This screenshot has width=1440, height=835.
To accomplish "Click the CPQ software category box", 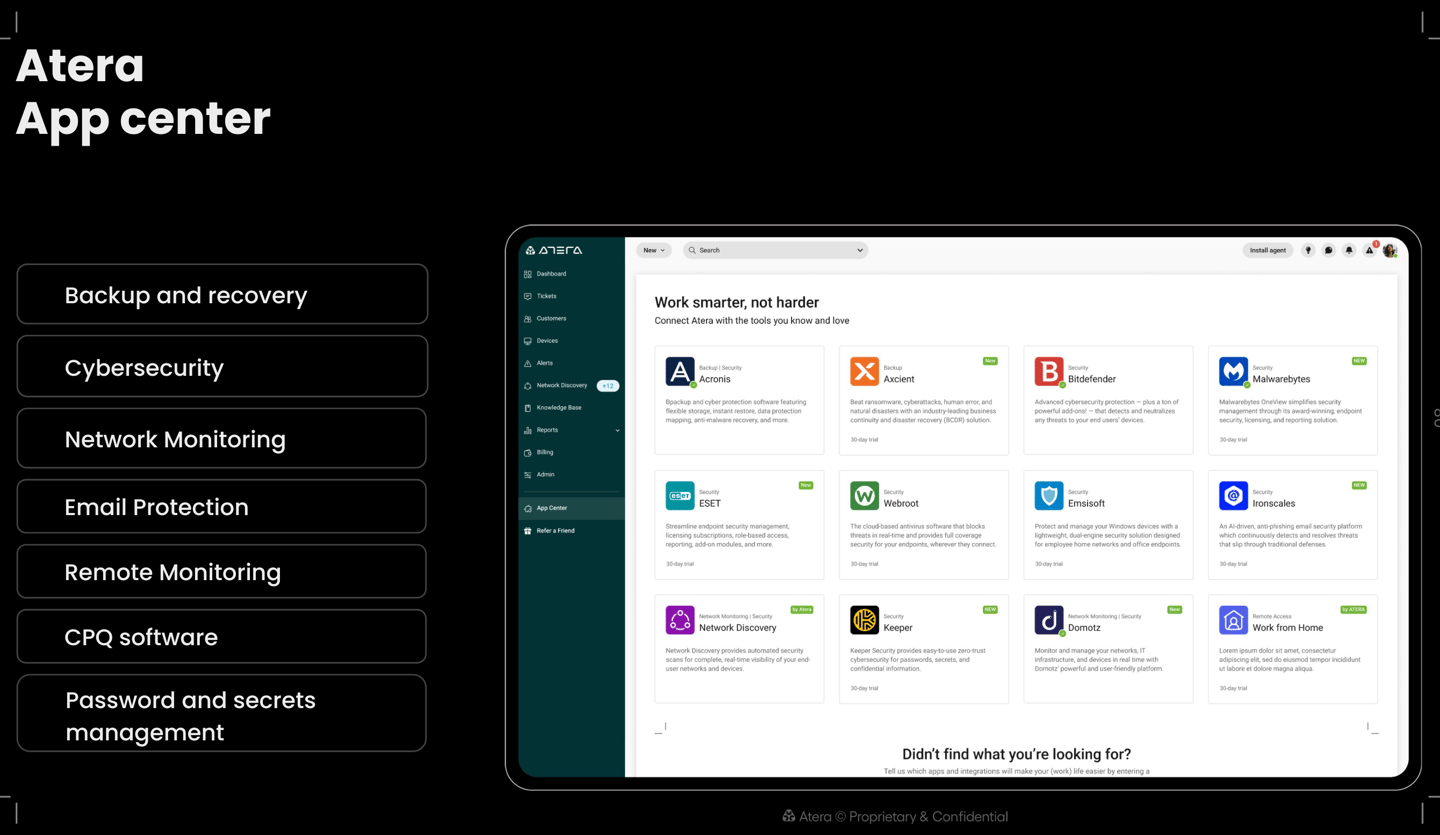I will tap(222, 636).
